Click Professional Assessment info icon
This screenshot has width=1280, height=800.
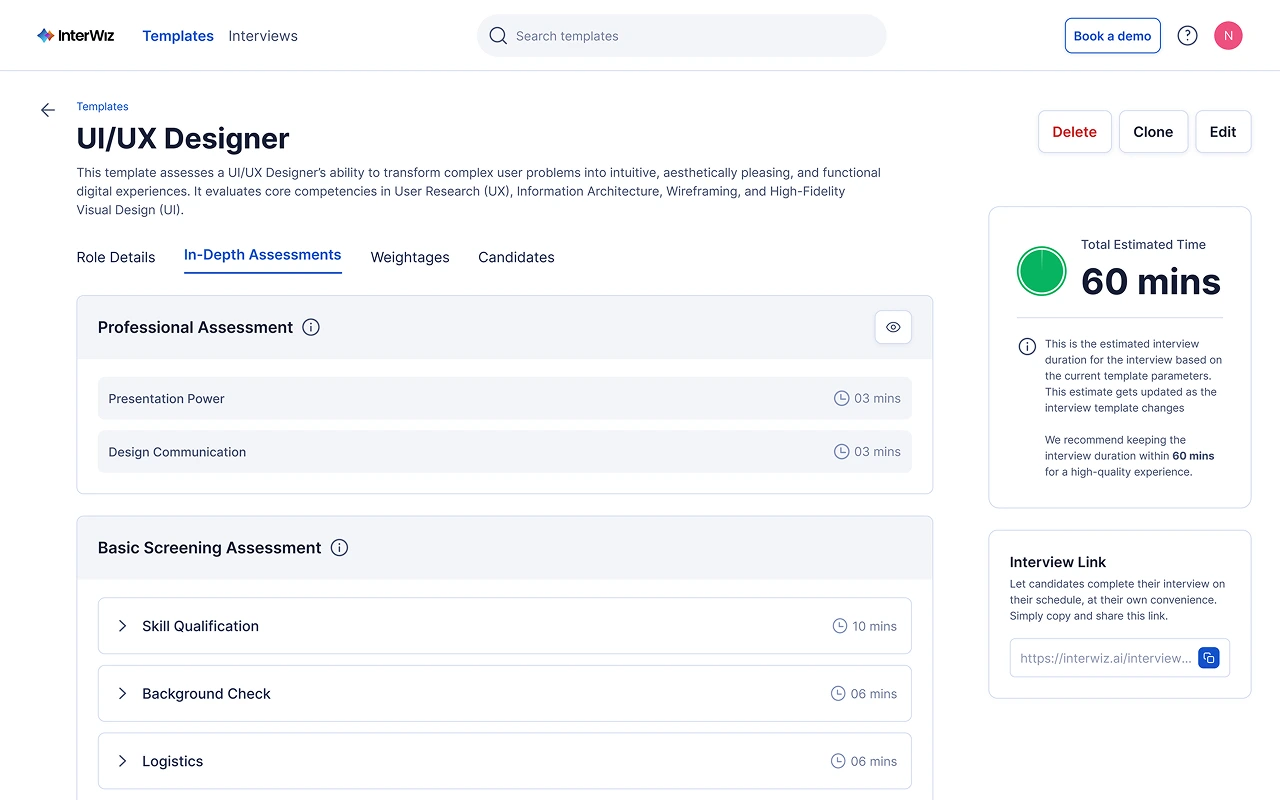click(311, 327)
